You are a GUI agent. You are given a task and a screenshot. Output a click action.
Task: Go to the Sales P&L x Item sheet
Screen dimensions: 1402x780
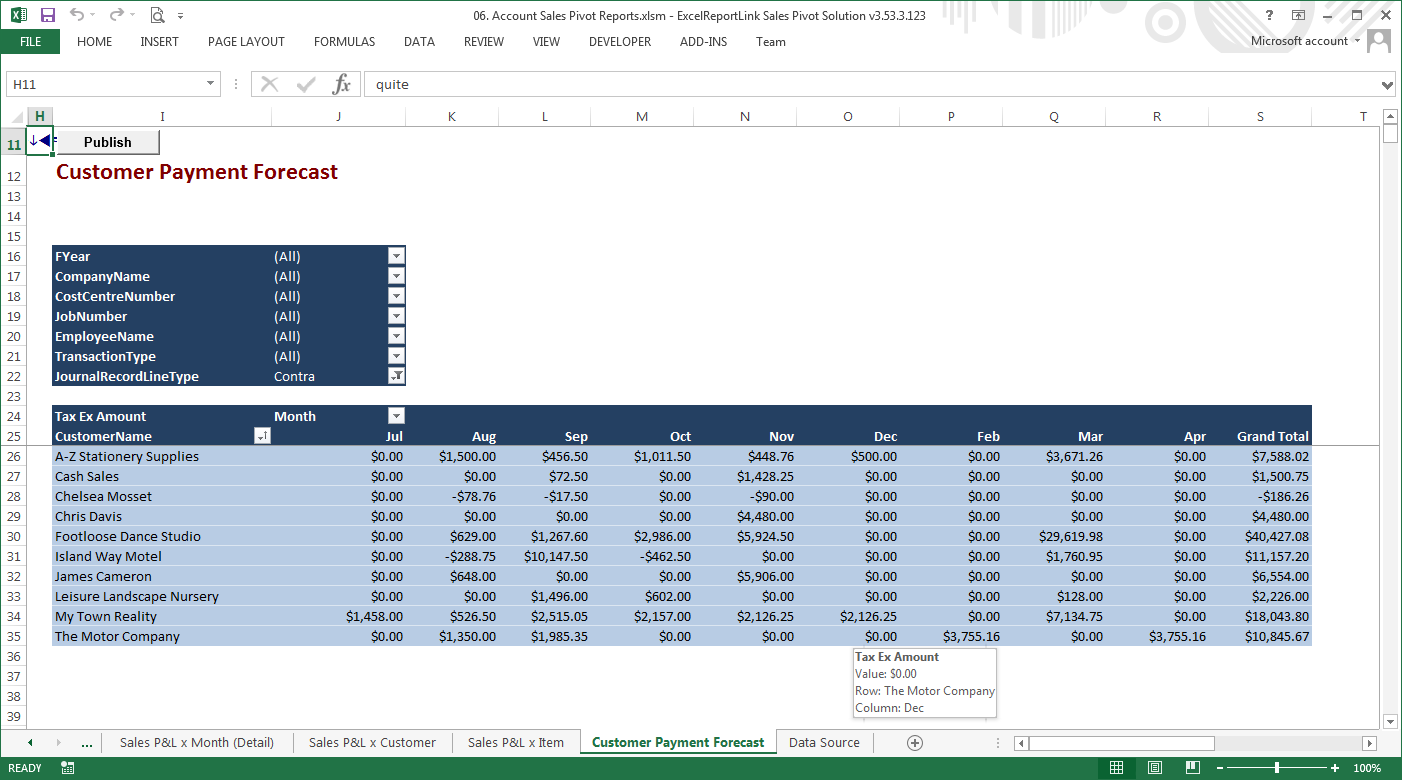pyautogui.click(x=516, y=742)
